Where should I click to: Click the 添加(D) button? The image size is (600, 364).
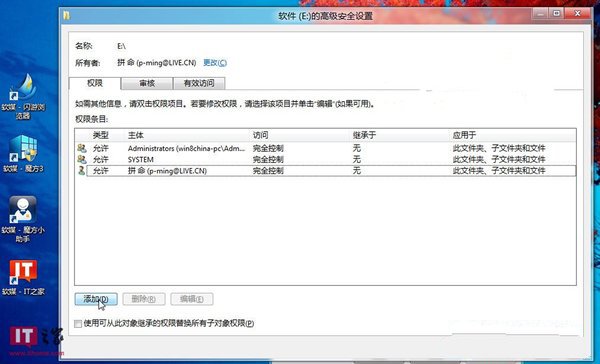96,299
